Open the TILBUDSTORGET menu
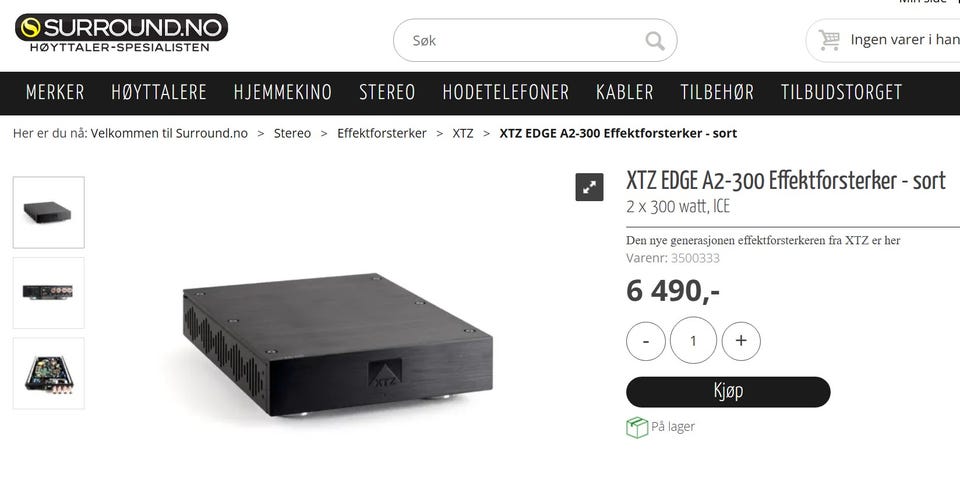 [x=841, y=93]
